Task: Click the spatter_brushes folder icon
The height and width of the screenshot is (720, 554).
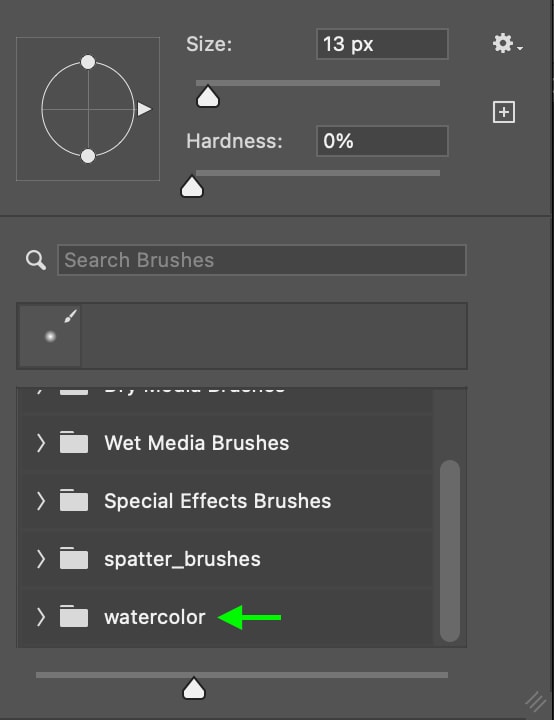Action: [73, 558]
